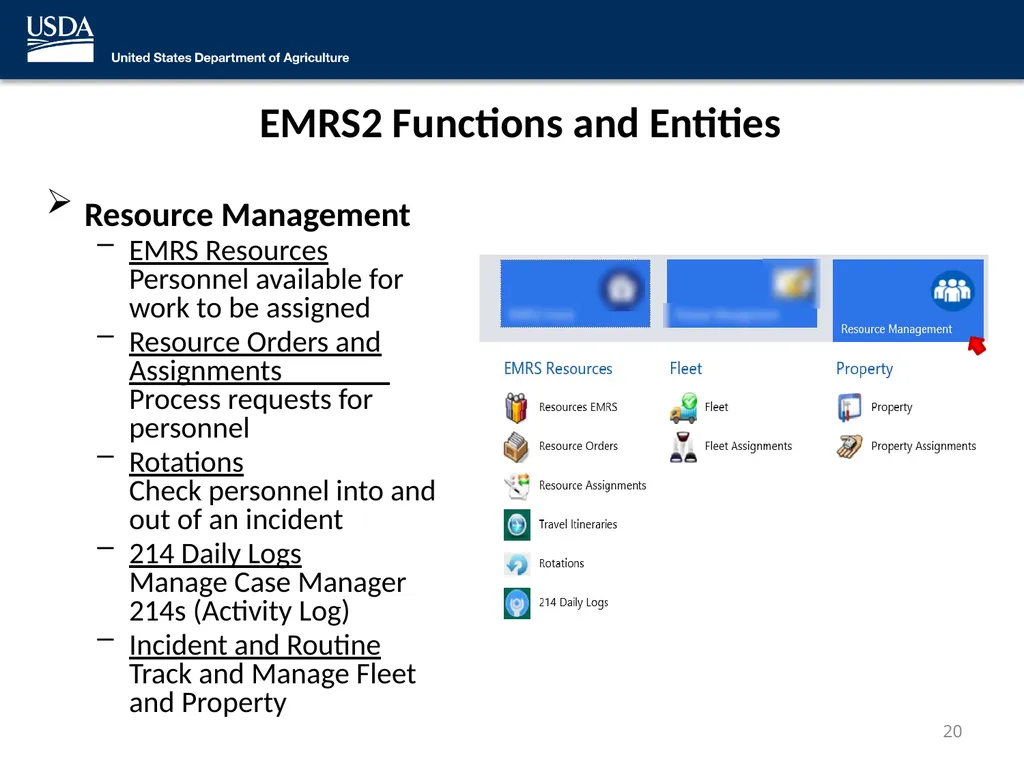1024x768 pixels.
Task: Select Property Assignments entry
Action: [923, 446]
